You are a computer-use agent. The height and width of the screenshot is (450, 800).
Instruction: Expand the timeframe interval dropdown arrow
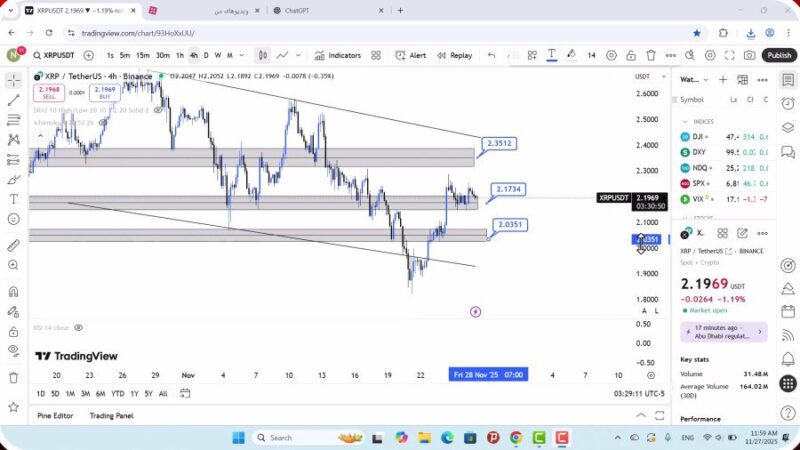pos(242,56)
